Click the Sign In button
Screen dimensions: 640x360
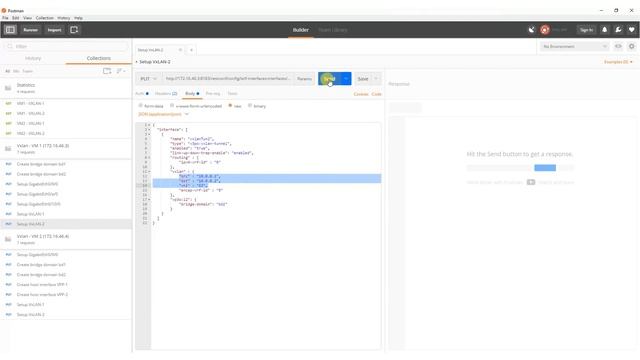tap(586, 30)
